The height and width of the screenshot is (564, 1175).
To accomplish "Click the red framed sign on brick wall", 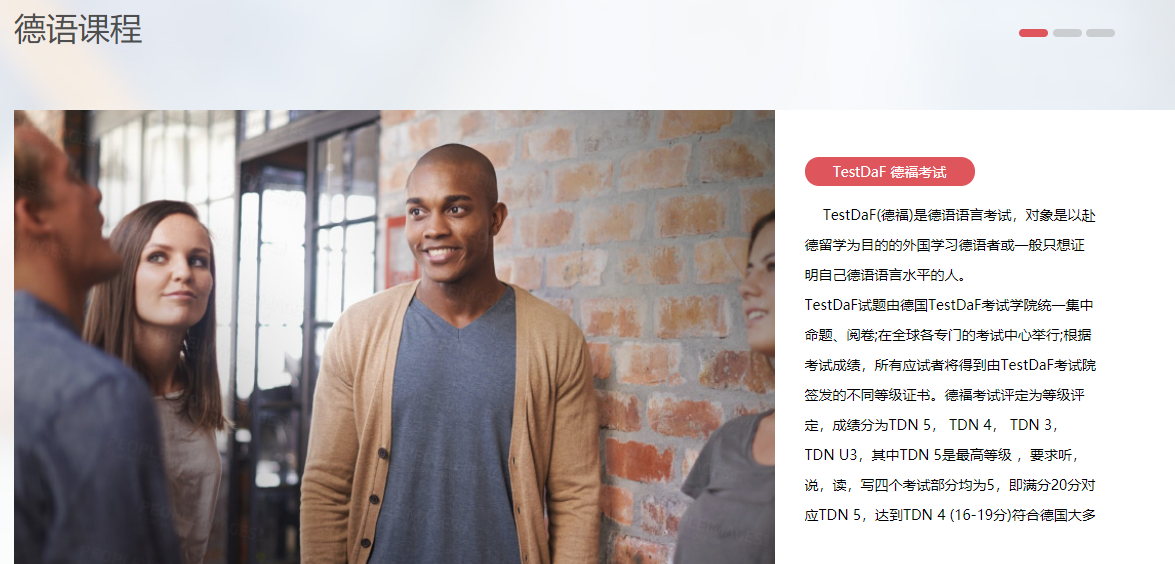I will coord(401,252).
